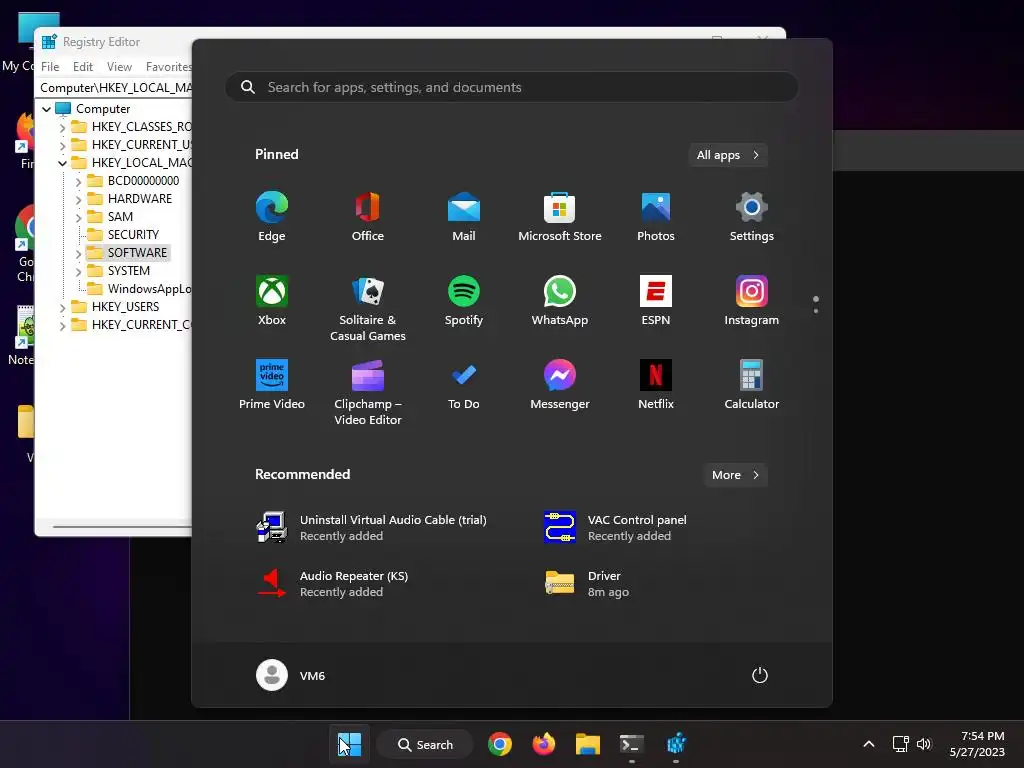Image resolution: width=1024 pixels, height=768 pixels.
Task: Collapse HKEY_LOCAL_MACHINE key
Action: click(63, 163)
